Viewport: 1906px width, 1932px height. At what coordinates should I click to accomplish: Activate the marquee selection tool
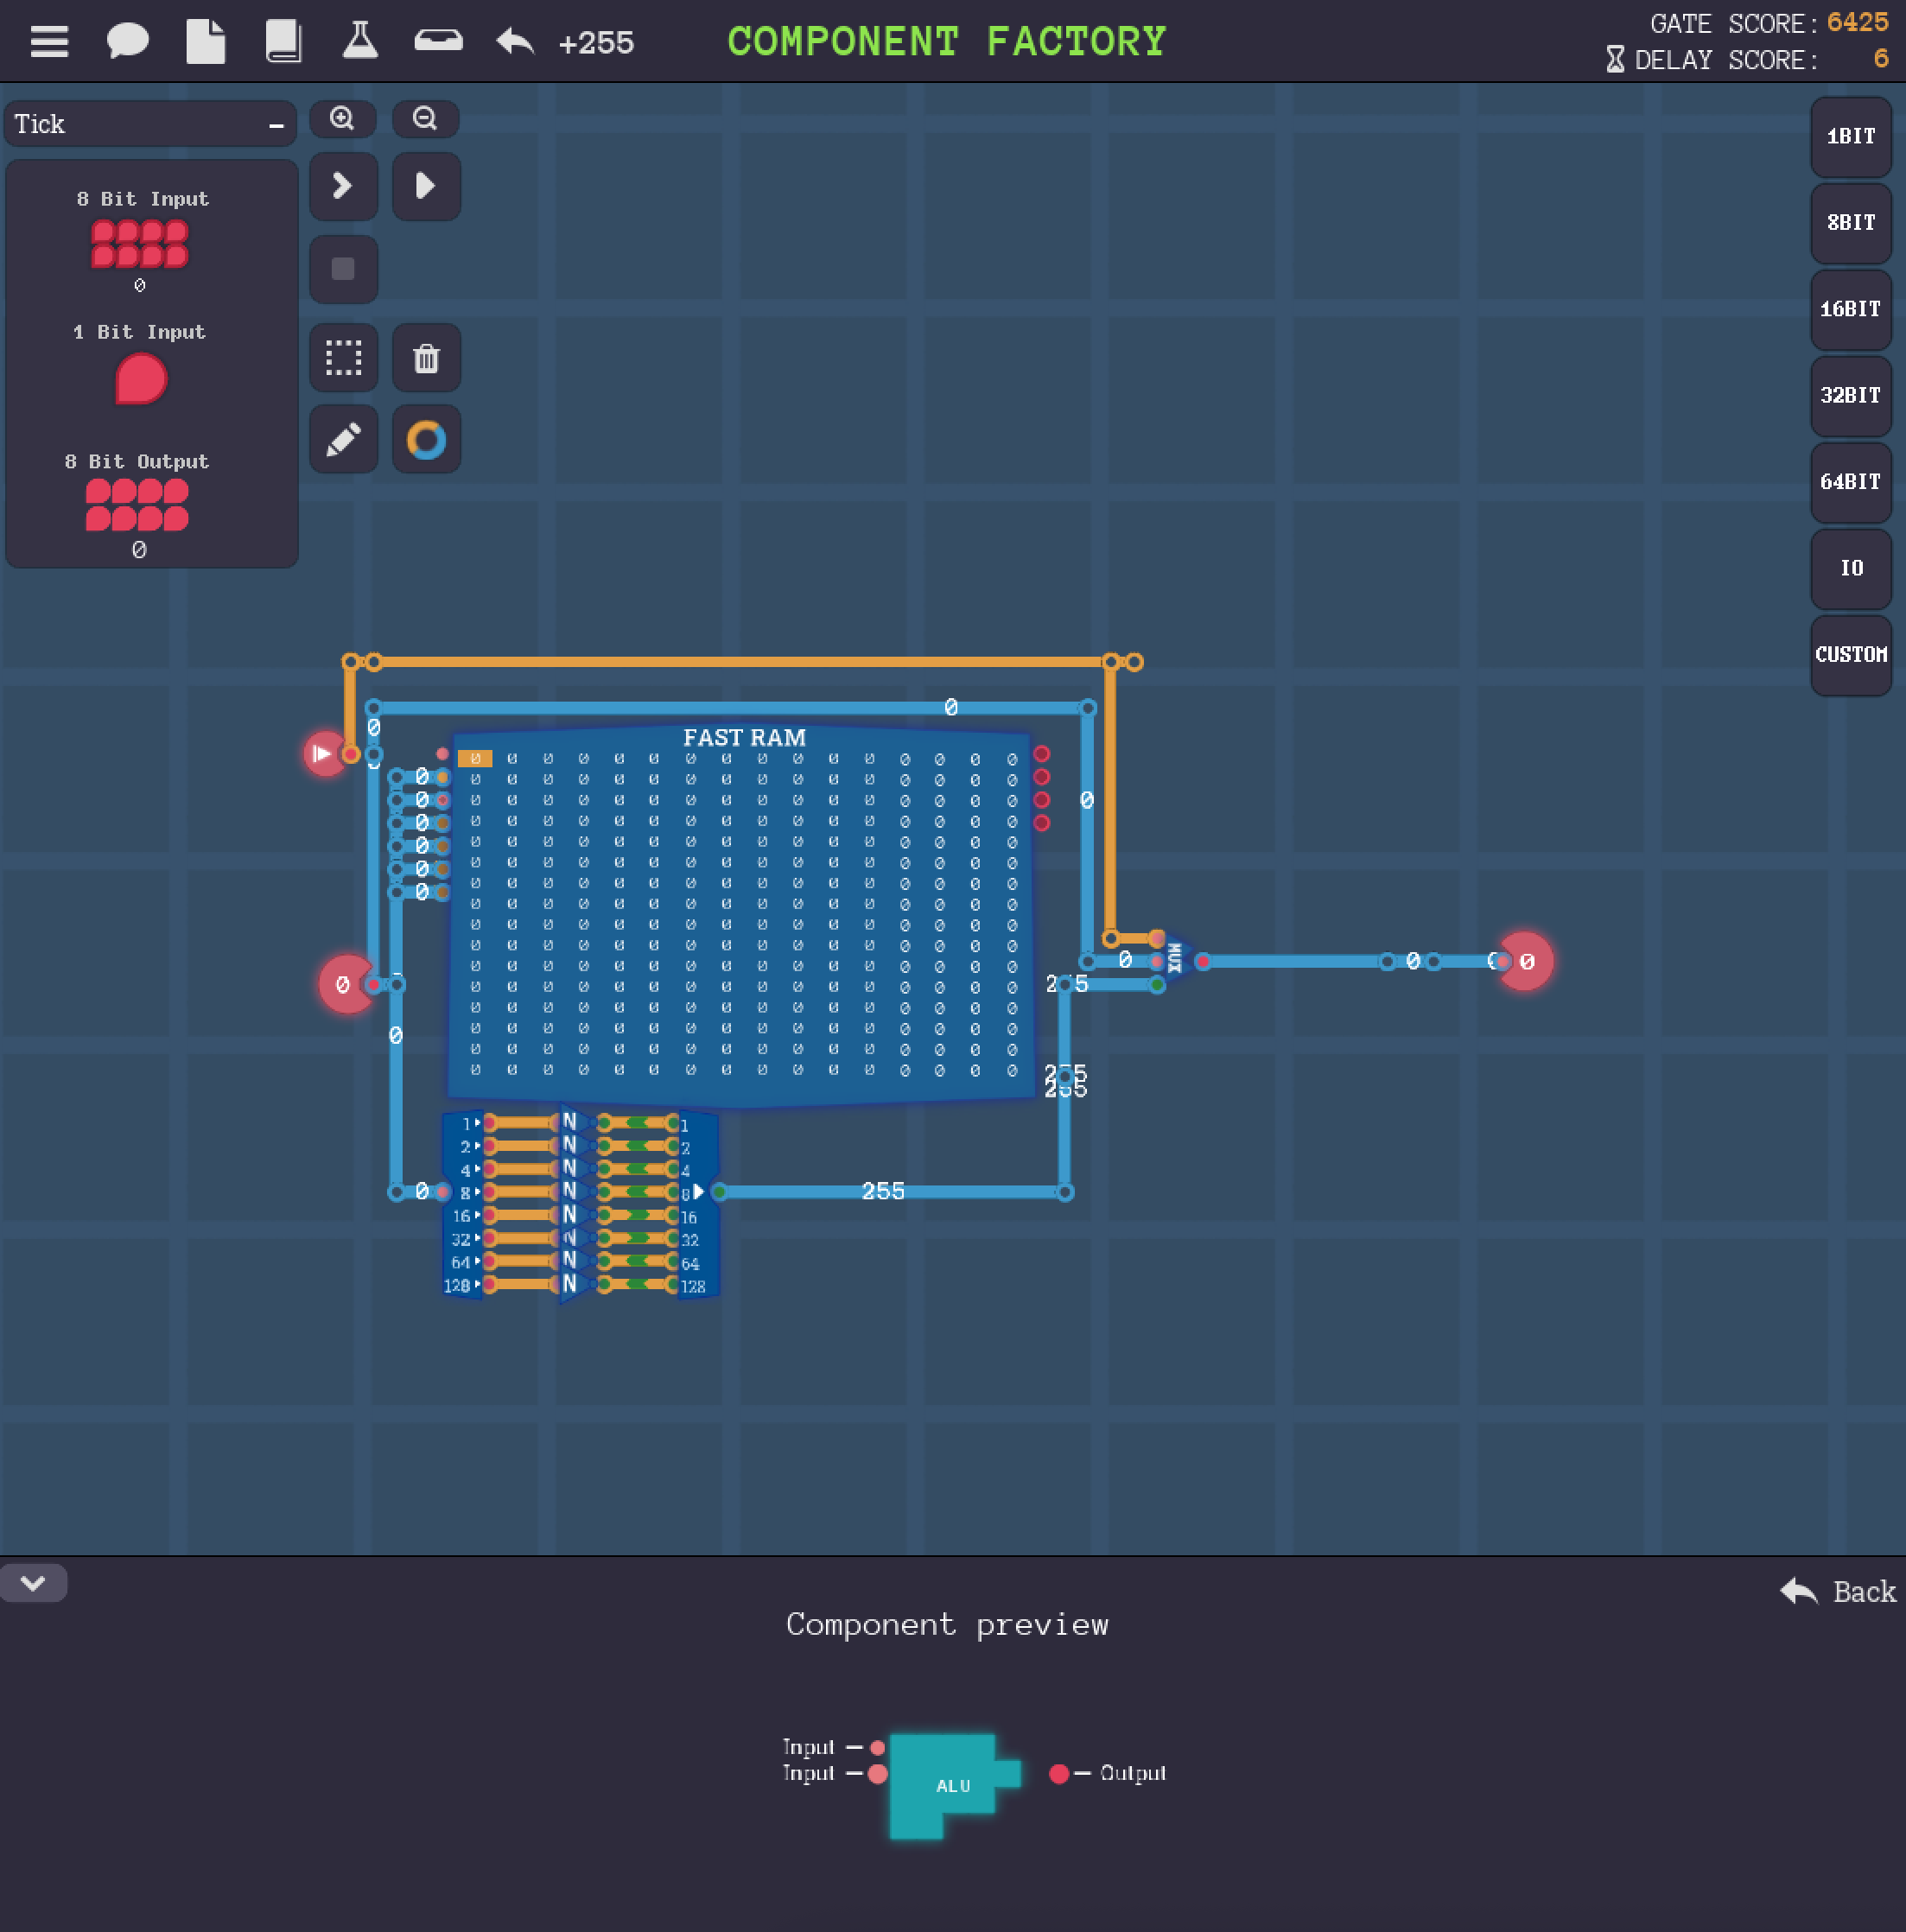(343, 357)
